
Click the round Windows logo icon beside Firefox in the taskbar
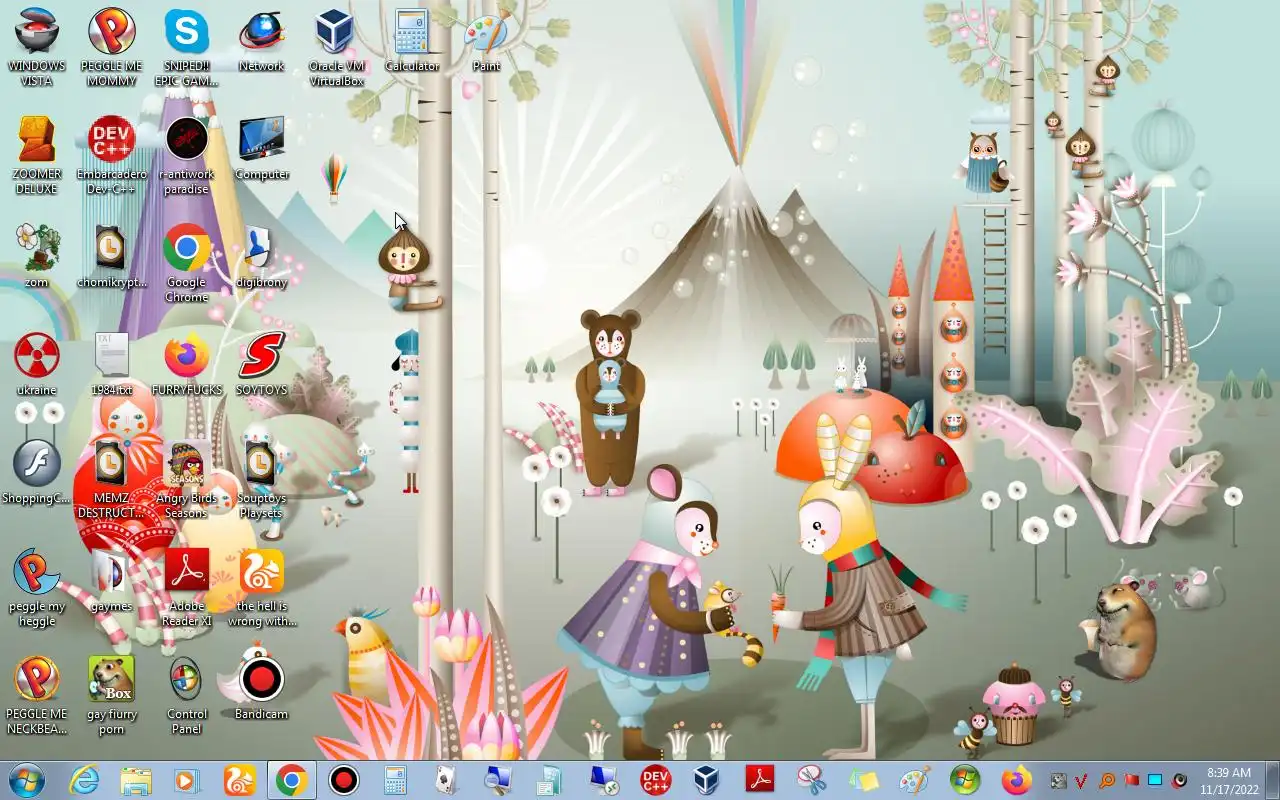tap(966, 780)
